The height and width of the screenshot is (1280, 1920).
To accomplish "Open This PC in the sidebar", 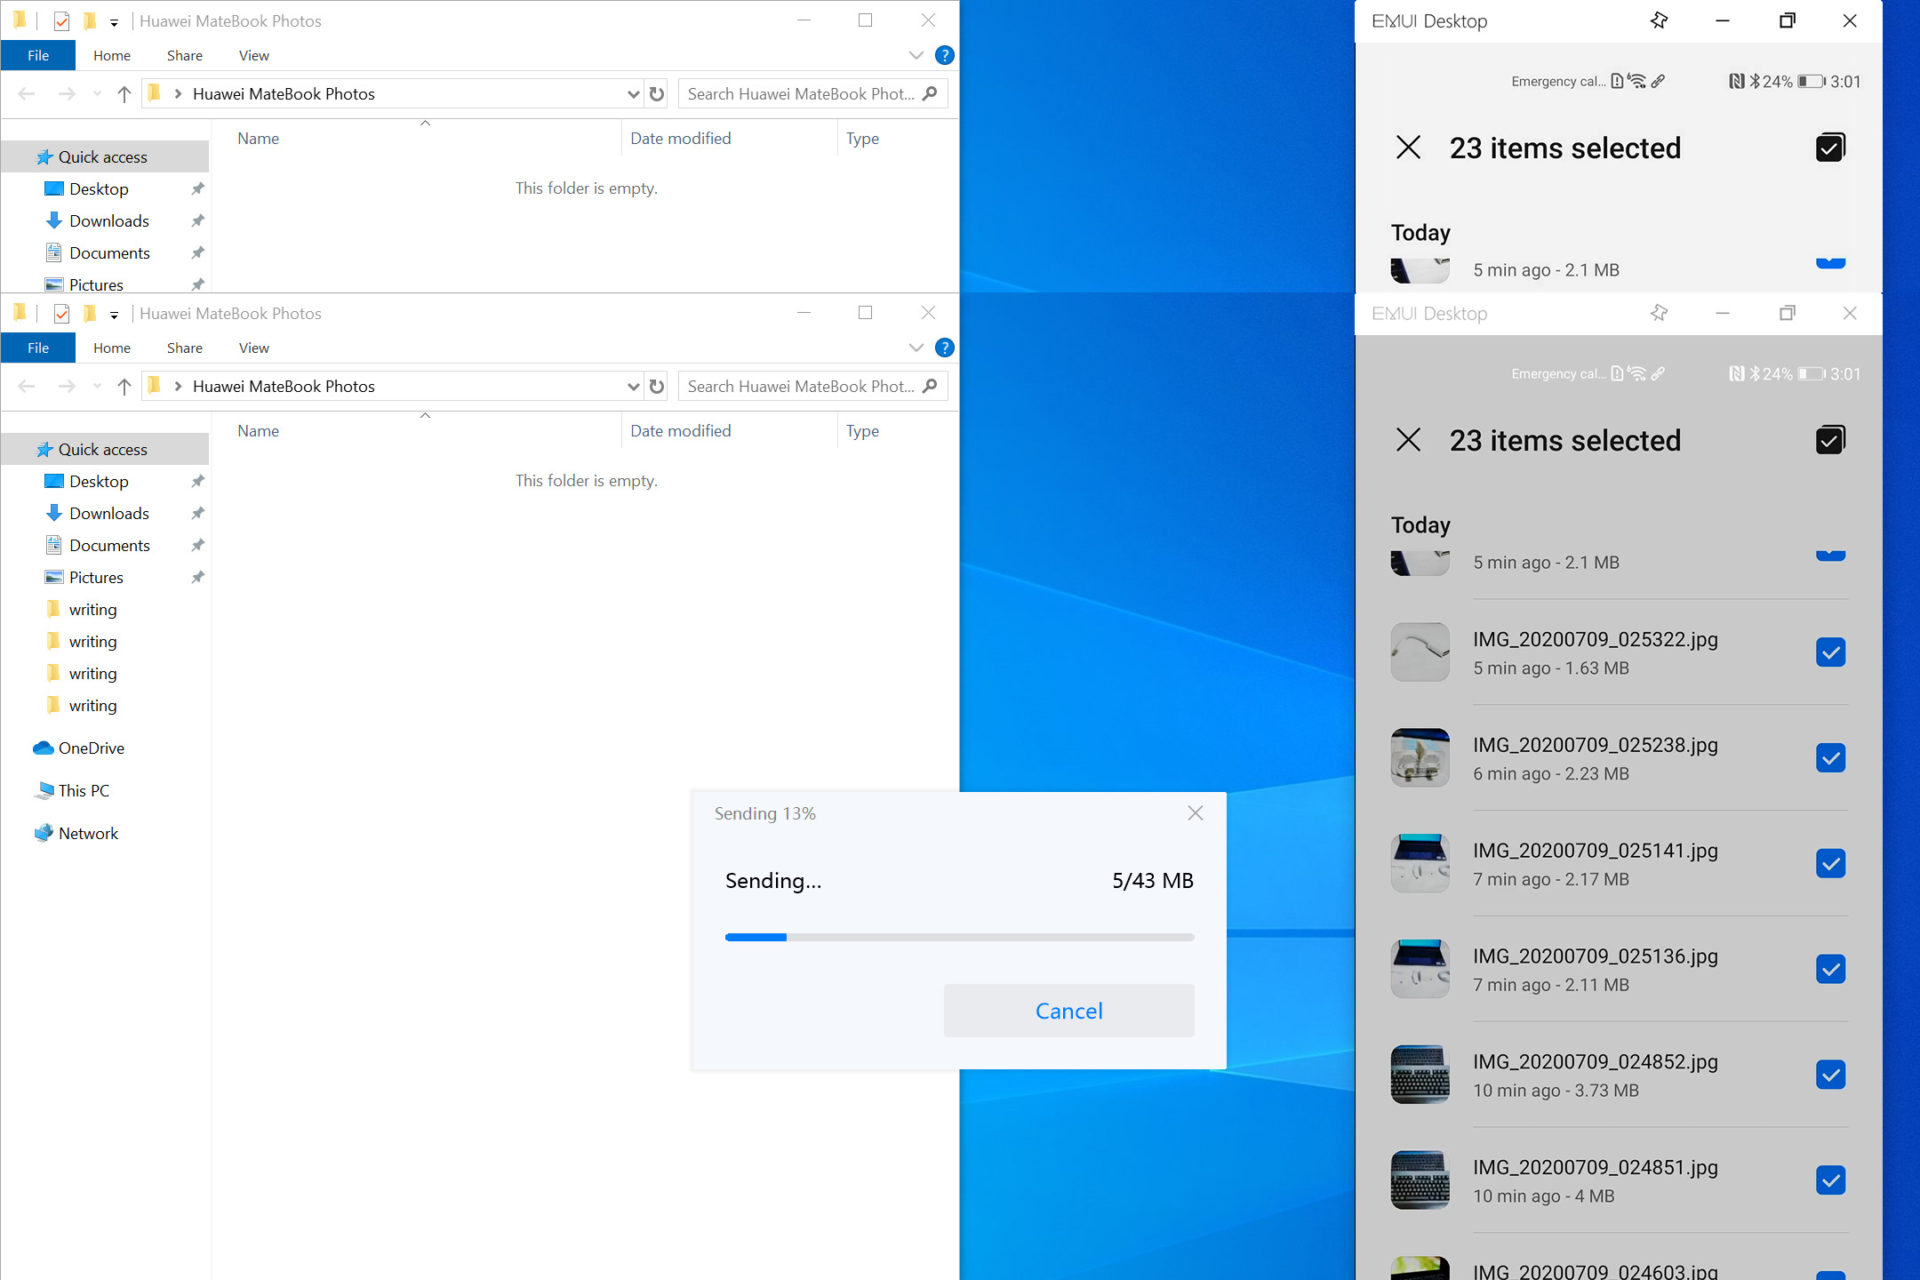I will pyautogui.click(x=83, y=790).
